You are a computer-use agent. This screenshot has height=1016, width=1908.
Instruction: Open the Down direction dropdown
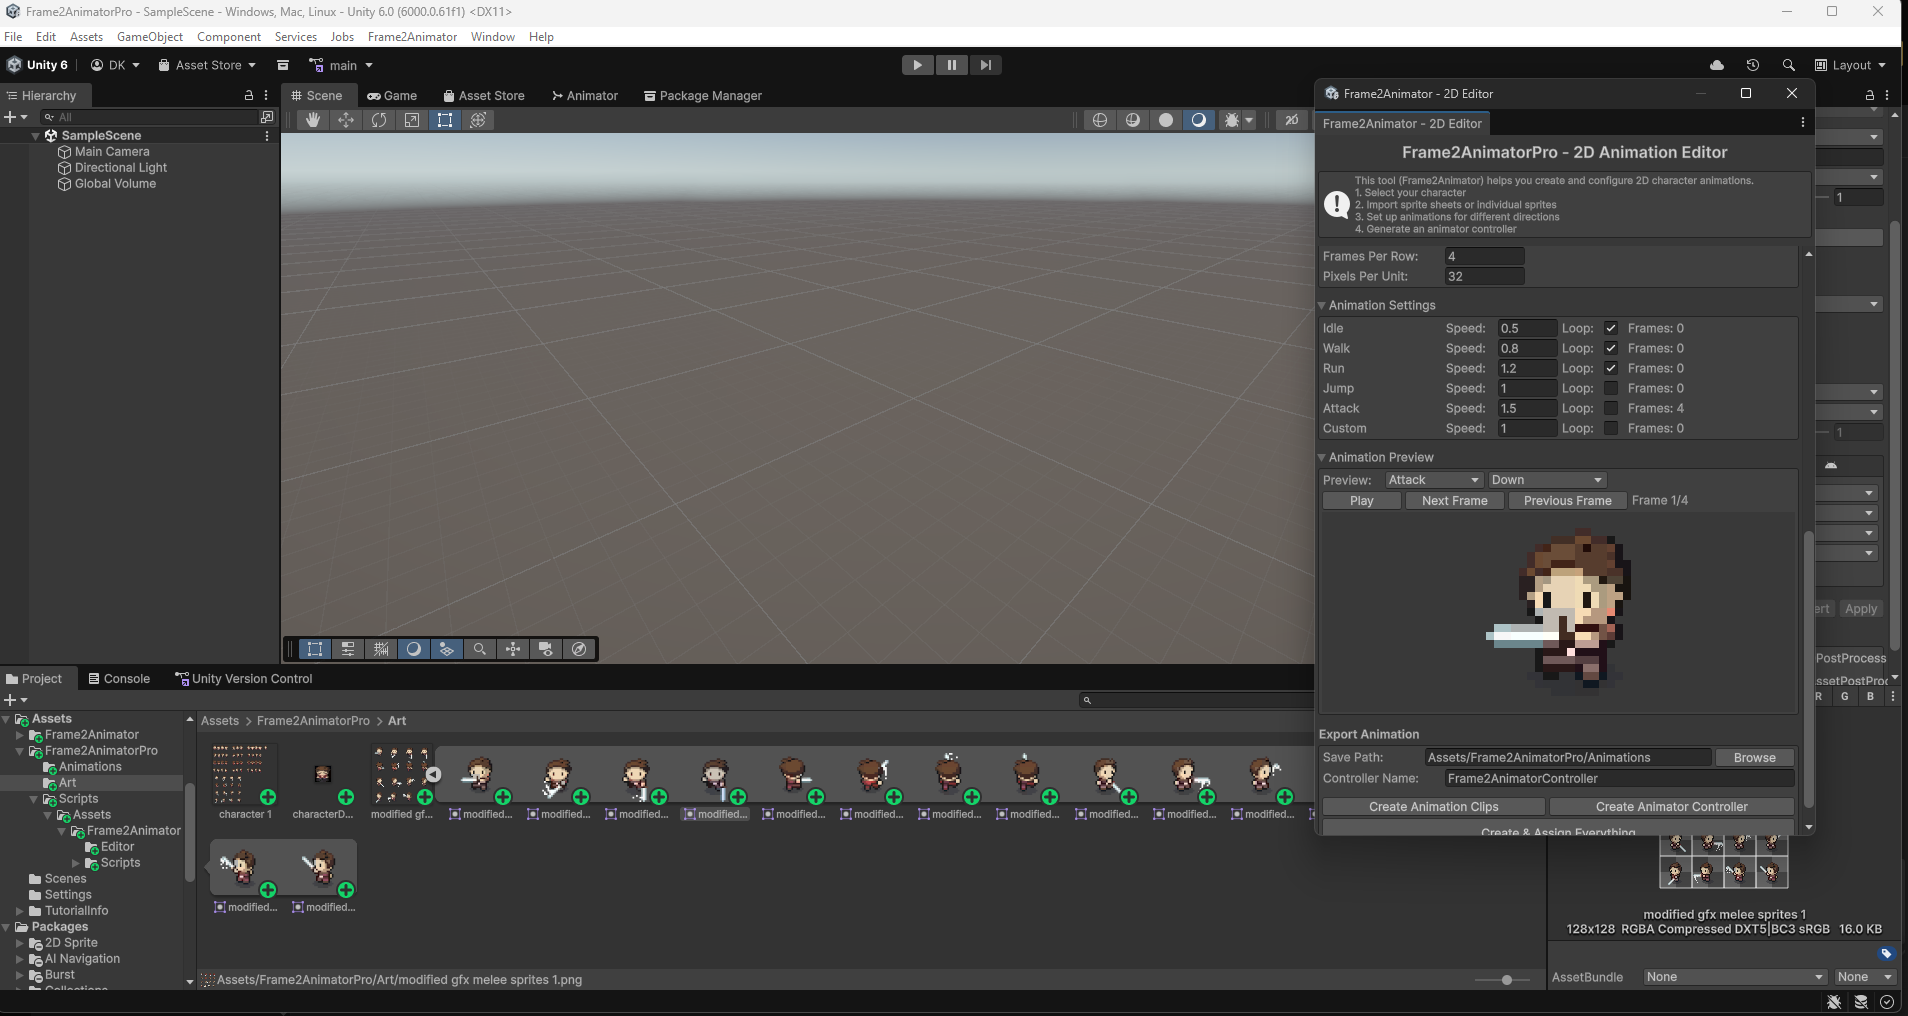(x=1546, y=480)
